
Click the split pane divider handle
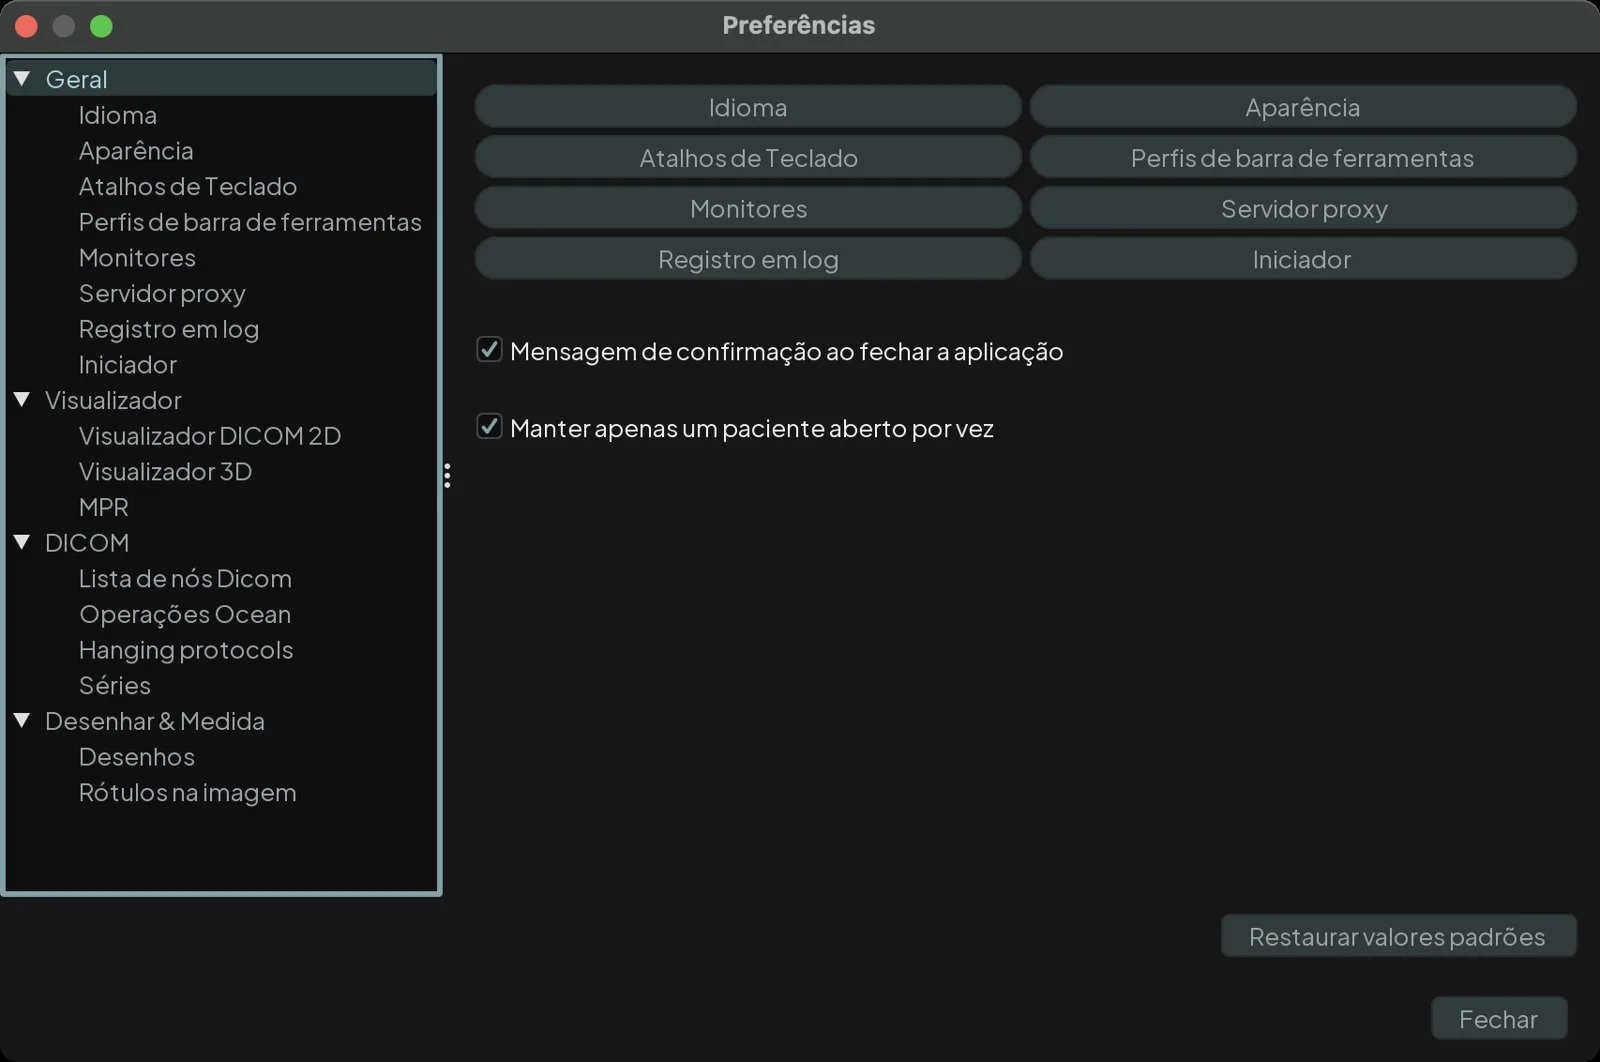(447, 475)
